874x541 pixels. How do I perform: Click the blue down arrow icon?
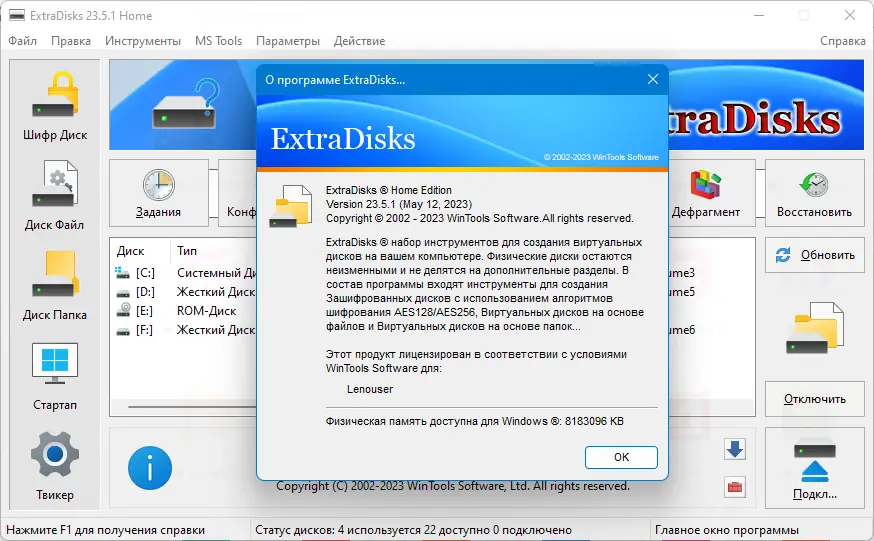[x=735, y=449]
